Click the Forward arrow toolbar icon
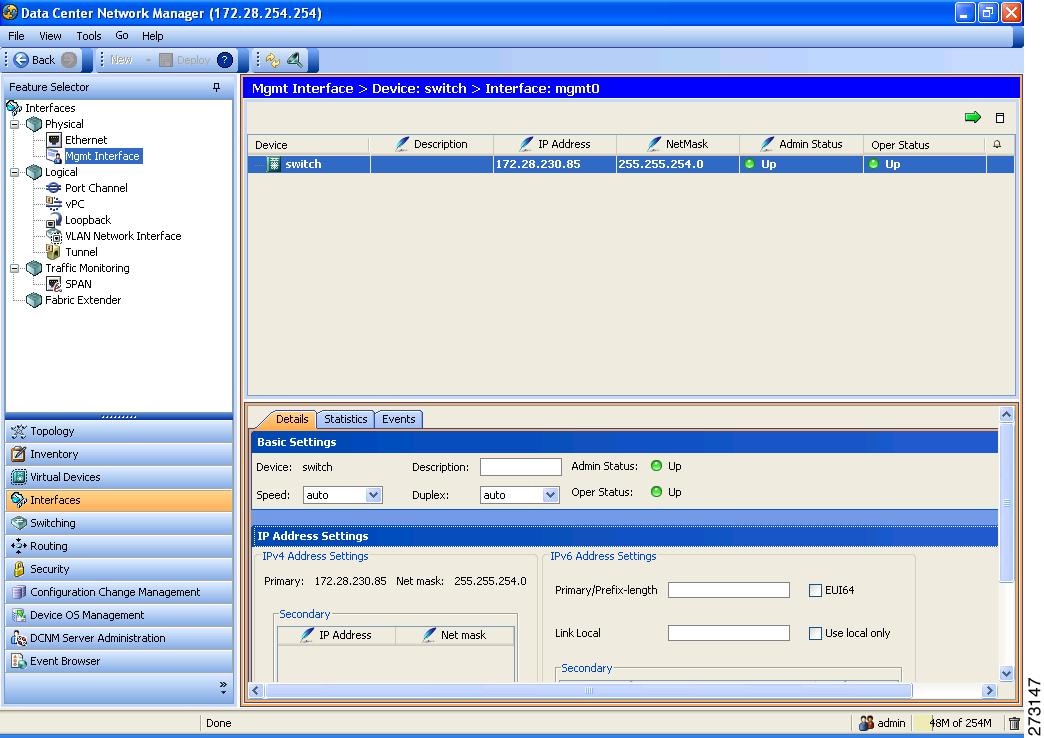 [x=69, y=60]
